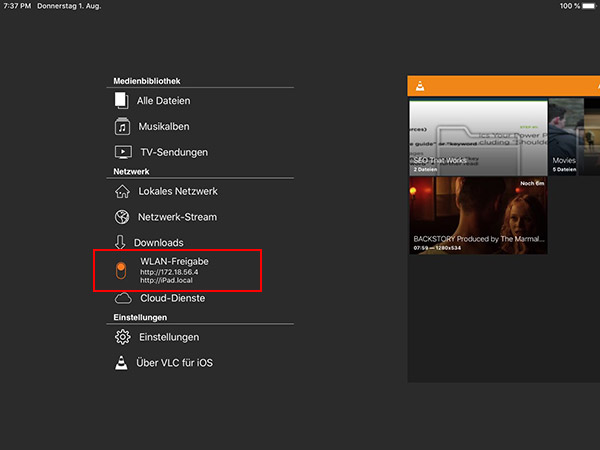Click the Medienbibliothek section header
Viewport: 600px width, 450px height.
(147, 81)
